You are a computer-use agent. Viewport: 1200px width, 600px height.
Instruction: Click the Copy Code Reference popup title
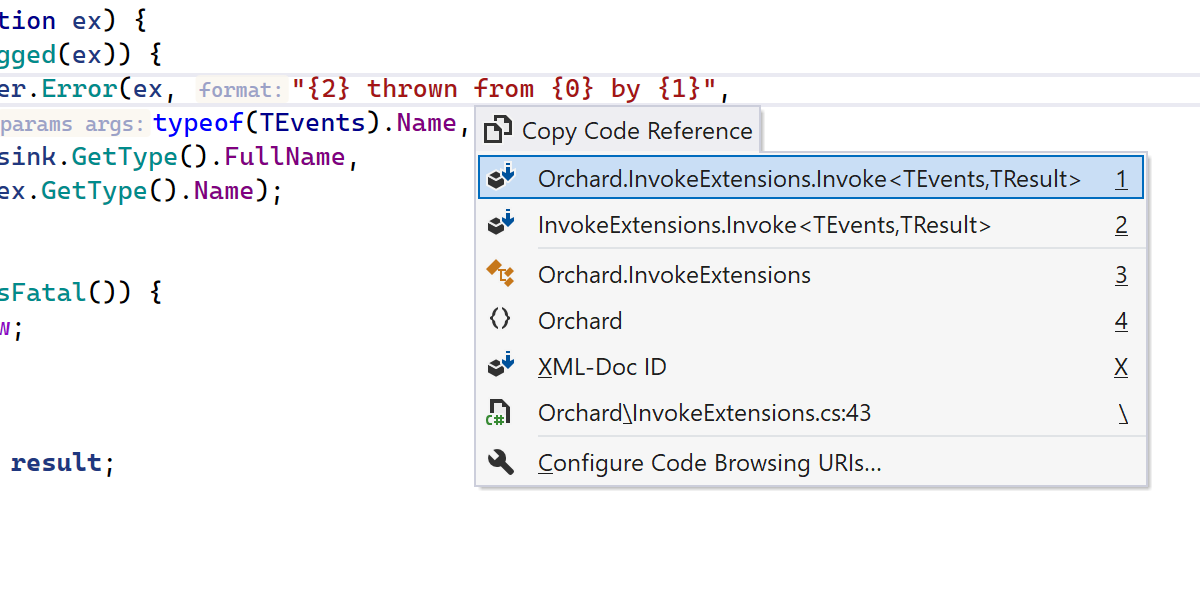[x=636, y=131]
